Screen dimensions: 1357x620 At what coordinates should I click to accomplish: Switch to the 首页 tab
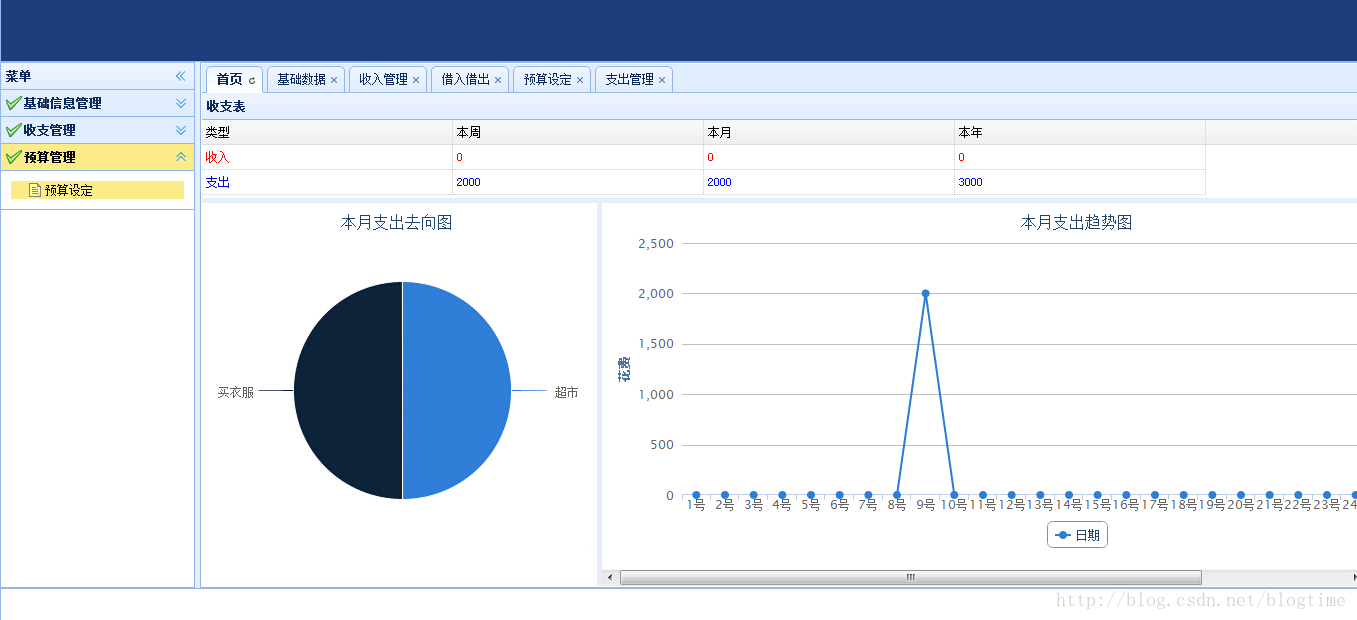click(x=229, y=79)
